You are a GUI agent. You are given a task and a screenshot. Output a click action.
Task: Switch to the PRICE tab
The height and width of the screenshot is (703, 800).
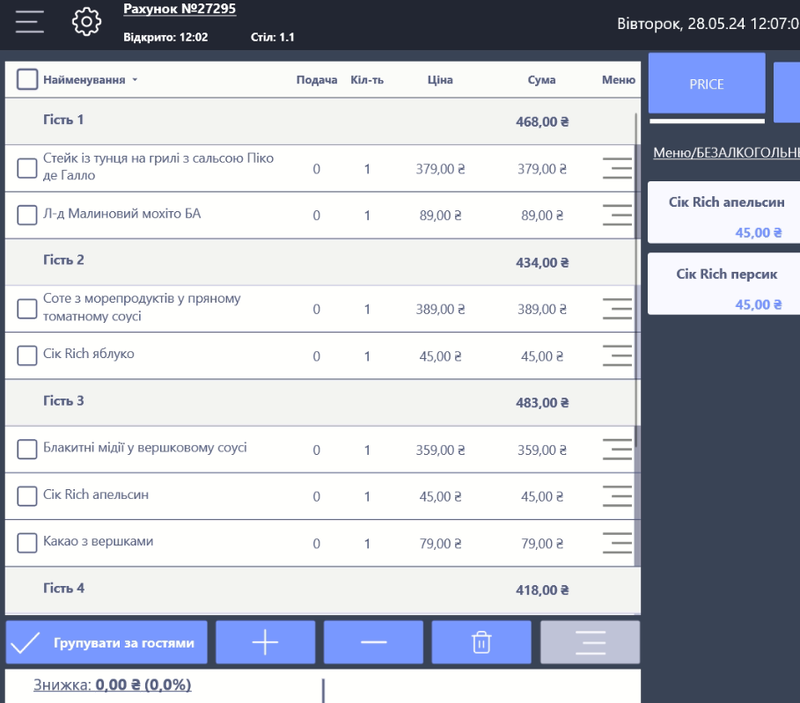(706, 84)
